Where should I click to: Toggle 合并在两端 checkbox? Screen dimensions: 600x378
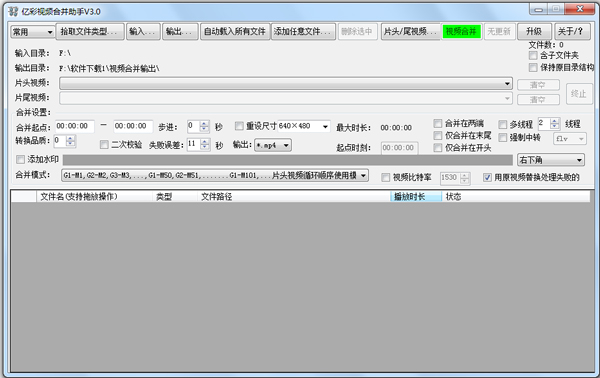pyautogui.click(x=438, y=124)
